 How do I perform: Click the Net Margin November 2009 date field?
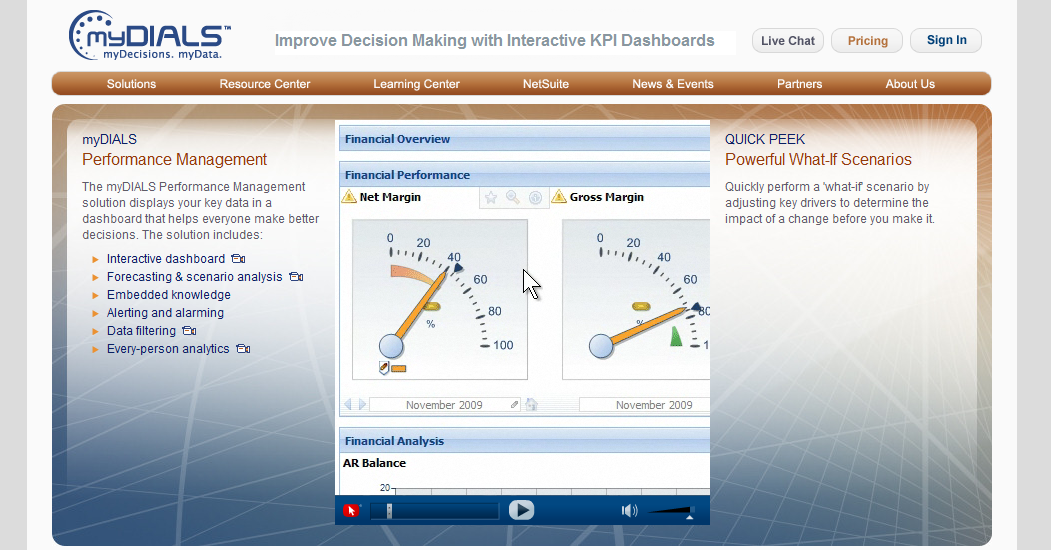click(445, 405)
